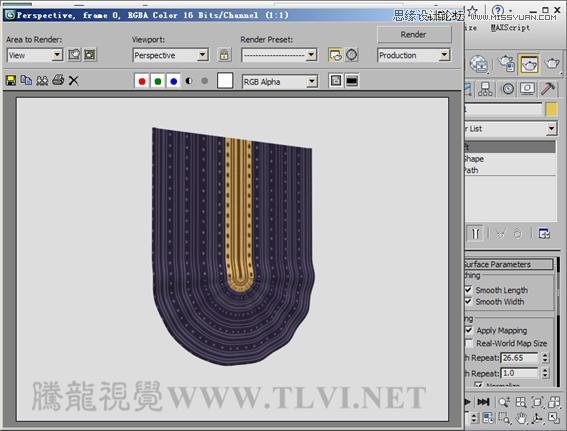Toggle the Lock to Viewport icon
Screen dimensions: 567x431
pyautogui.click(x=224, y=55)
